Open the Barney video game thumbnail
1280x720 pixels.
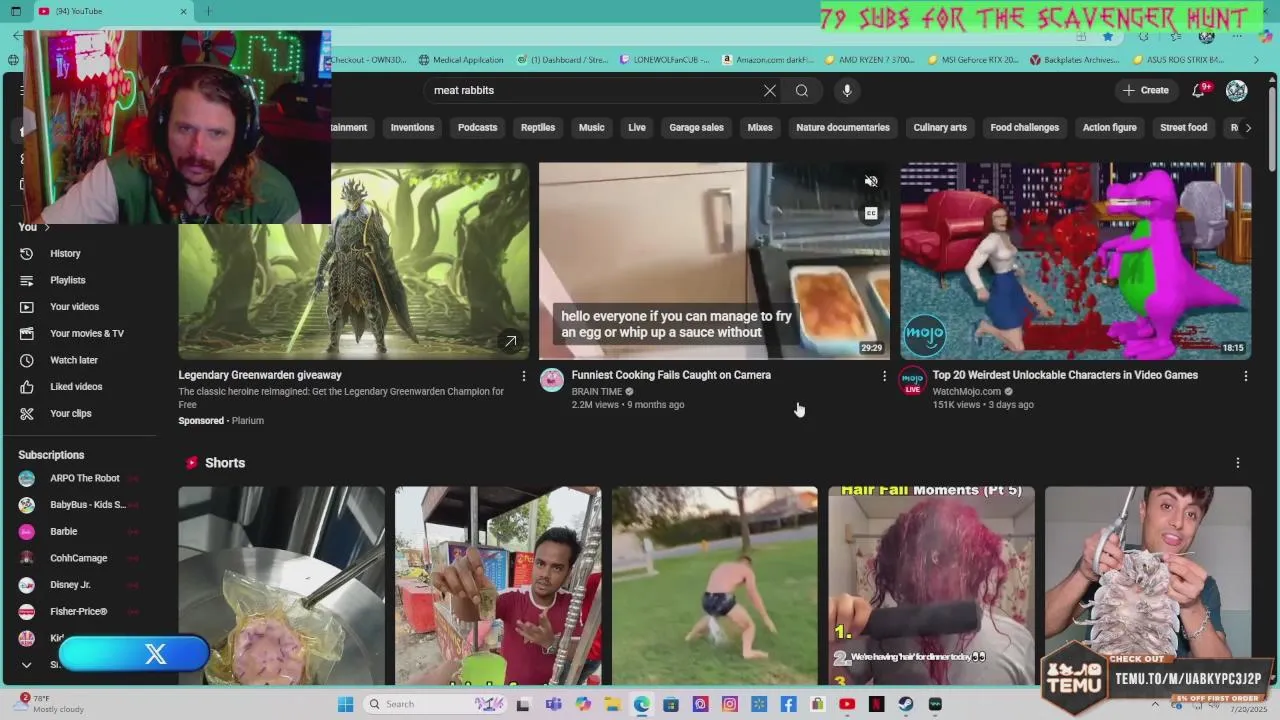coord(1075,260)
